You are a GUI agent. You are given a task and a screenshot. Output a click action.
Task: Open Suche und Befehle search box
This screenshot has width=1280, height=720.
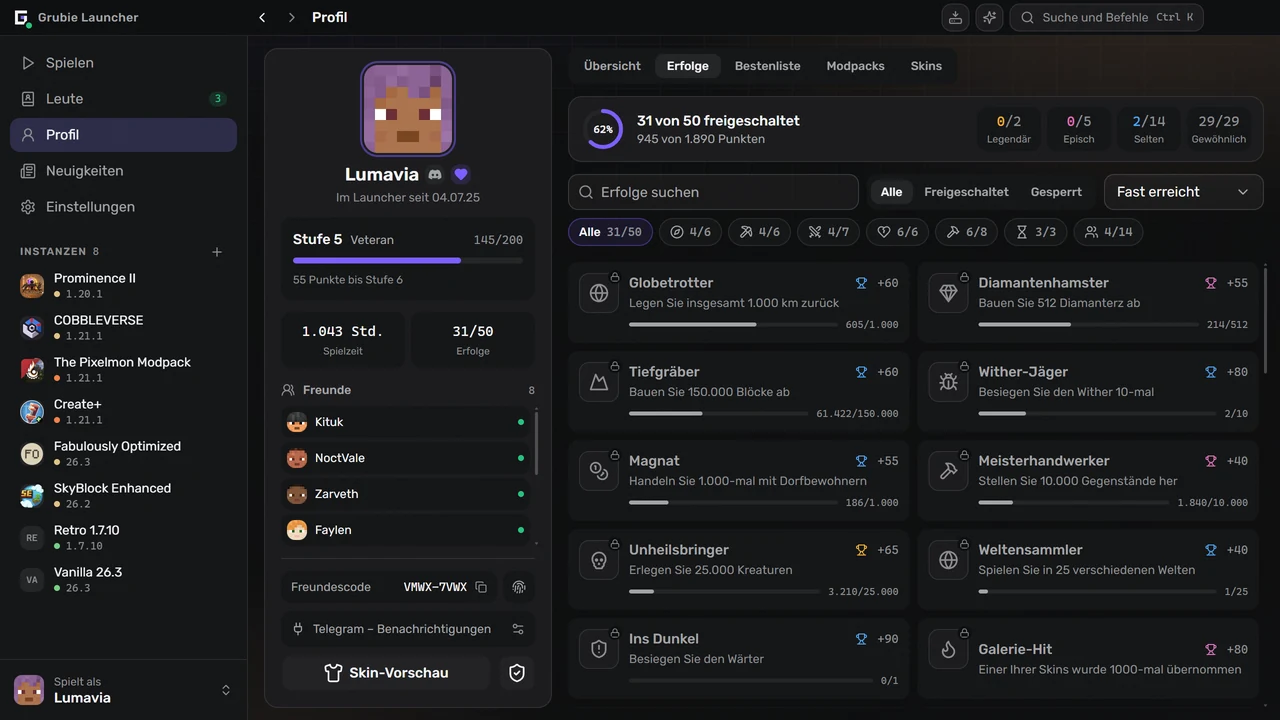tap(1106, 17)
